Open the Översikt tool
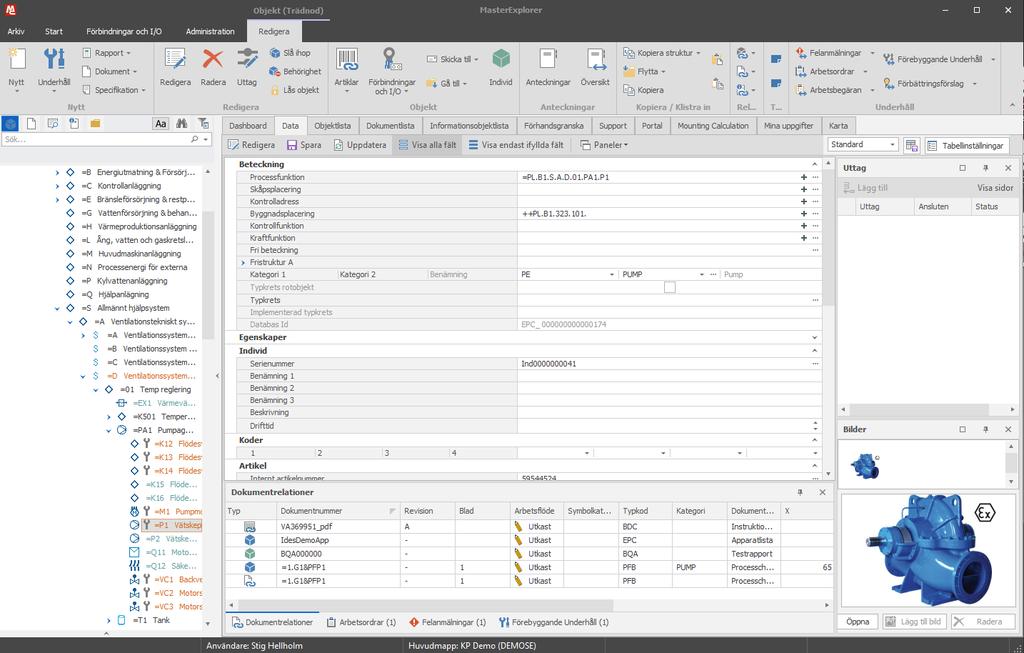 click(595, 67)
